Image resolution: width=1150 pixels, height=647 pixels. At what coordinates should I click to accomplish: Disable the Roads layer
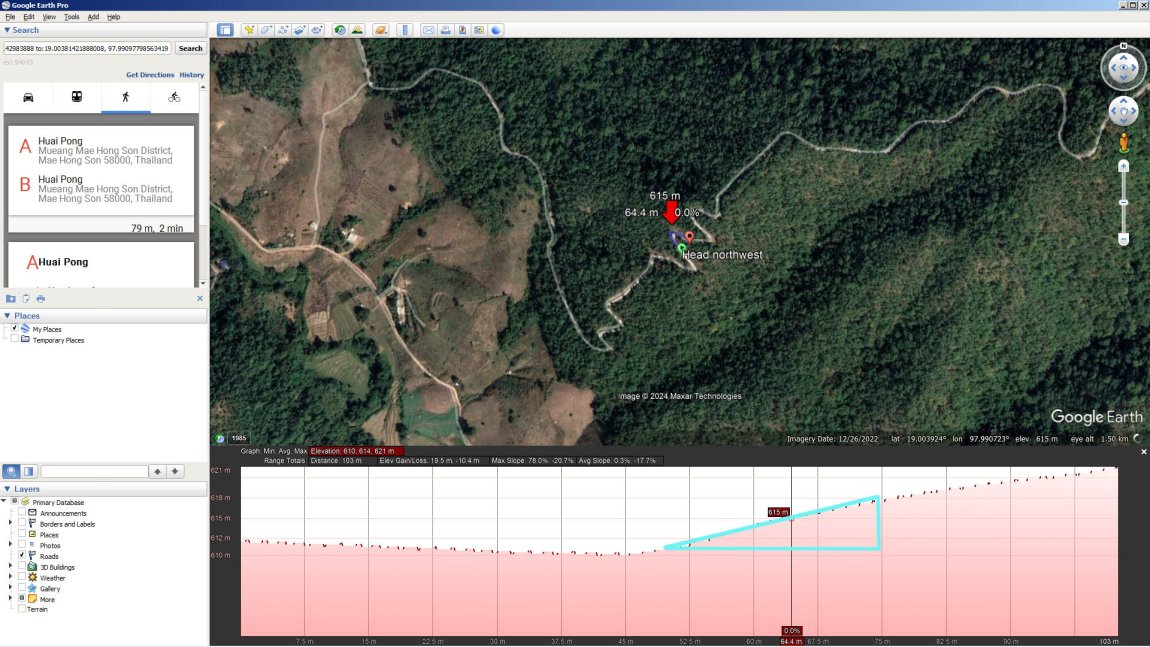(23, 555)
